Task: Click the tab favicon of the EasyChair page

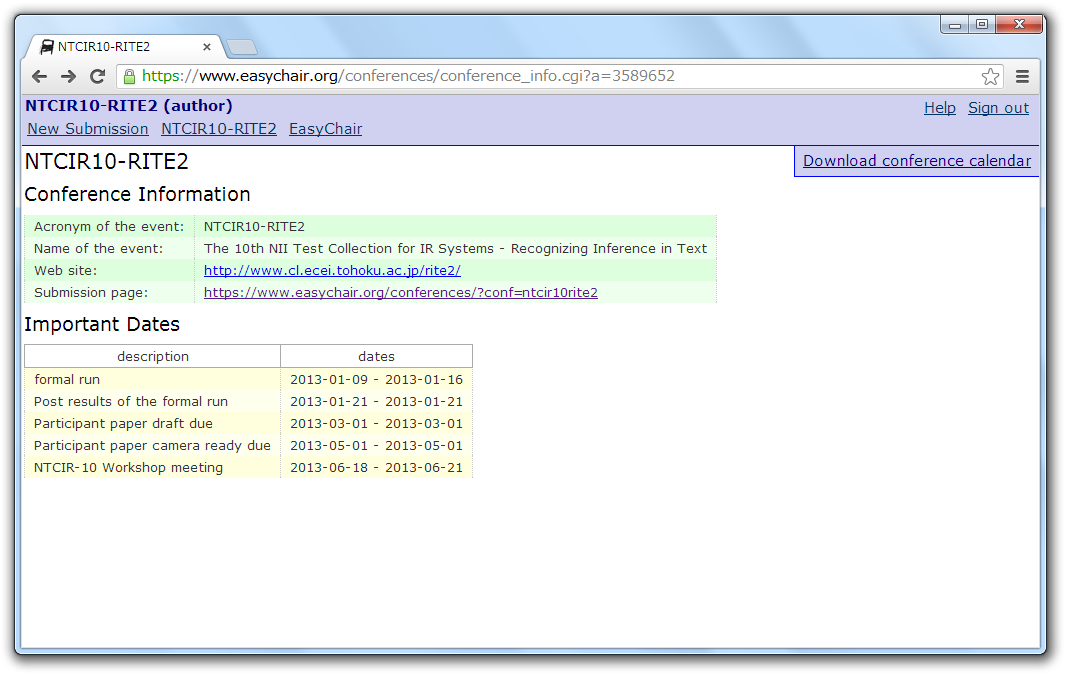Action: pyautogui.click(x=46, y=47)
